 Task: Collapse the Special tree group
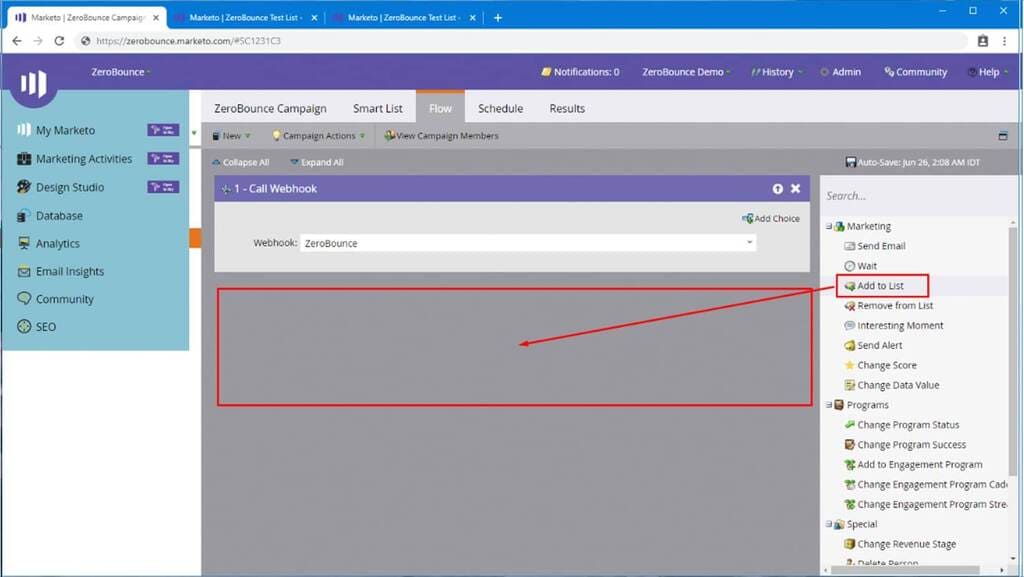[829, 524]
